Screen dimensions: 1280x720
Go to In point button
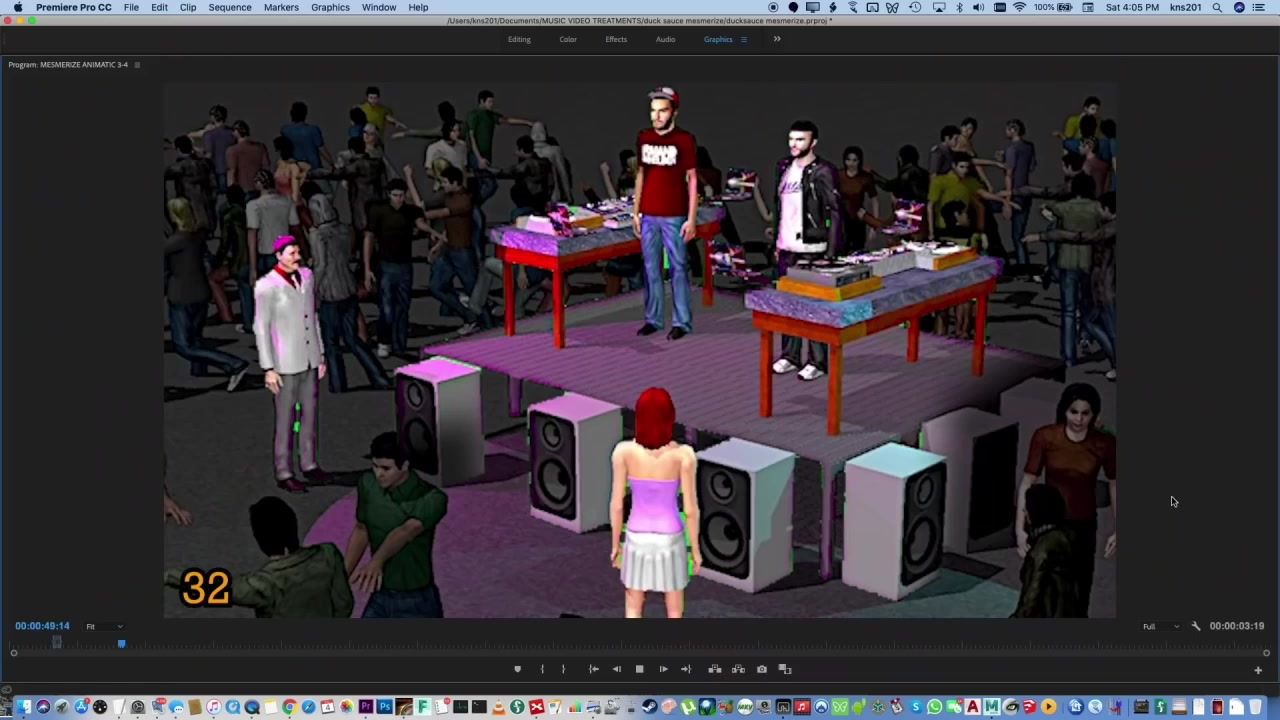pos(593,669)
